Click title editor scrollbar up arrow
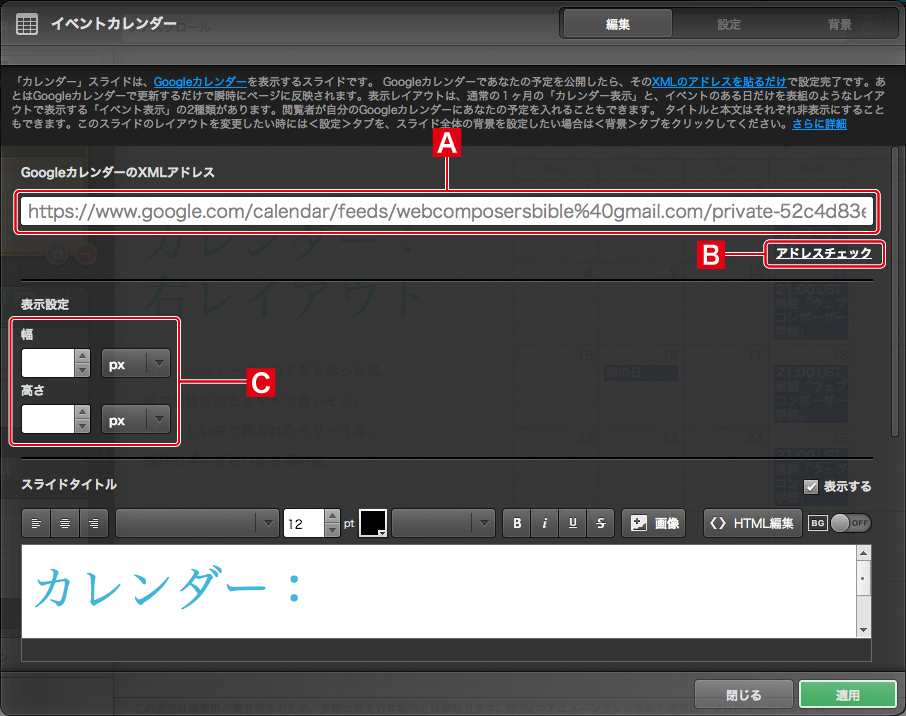This screenshot has width=906, height=716. pos(864,552)
